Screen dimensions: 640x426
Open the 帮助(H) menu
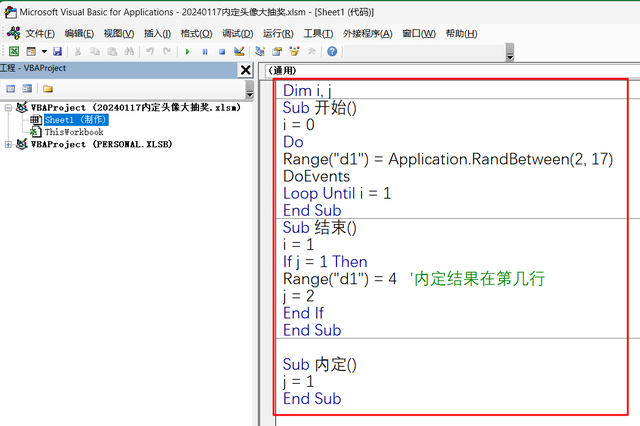[x=461, y=33]
